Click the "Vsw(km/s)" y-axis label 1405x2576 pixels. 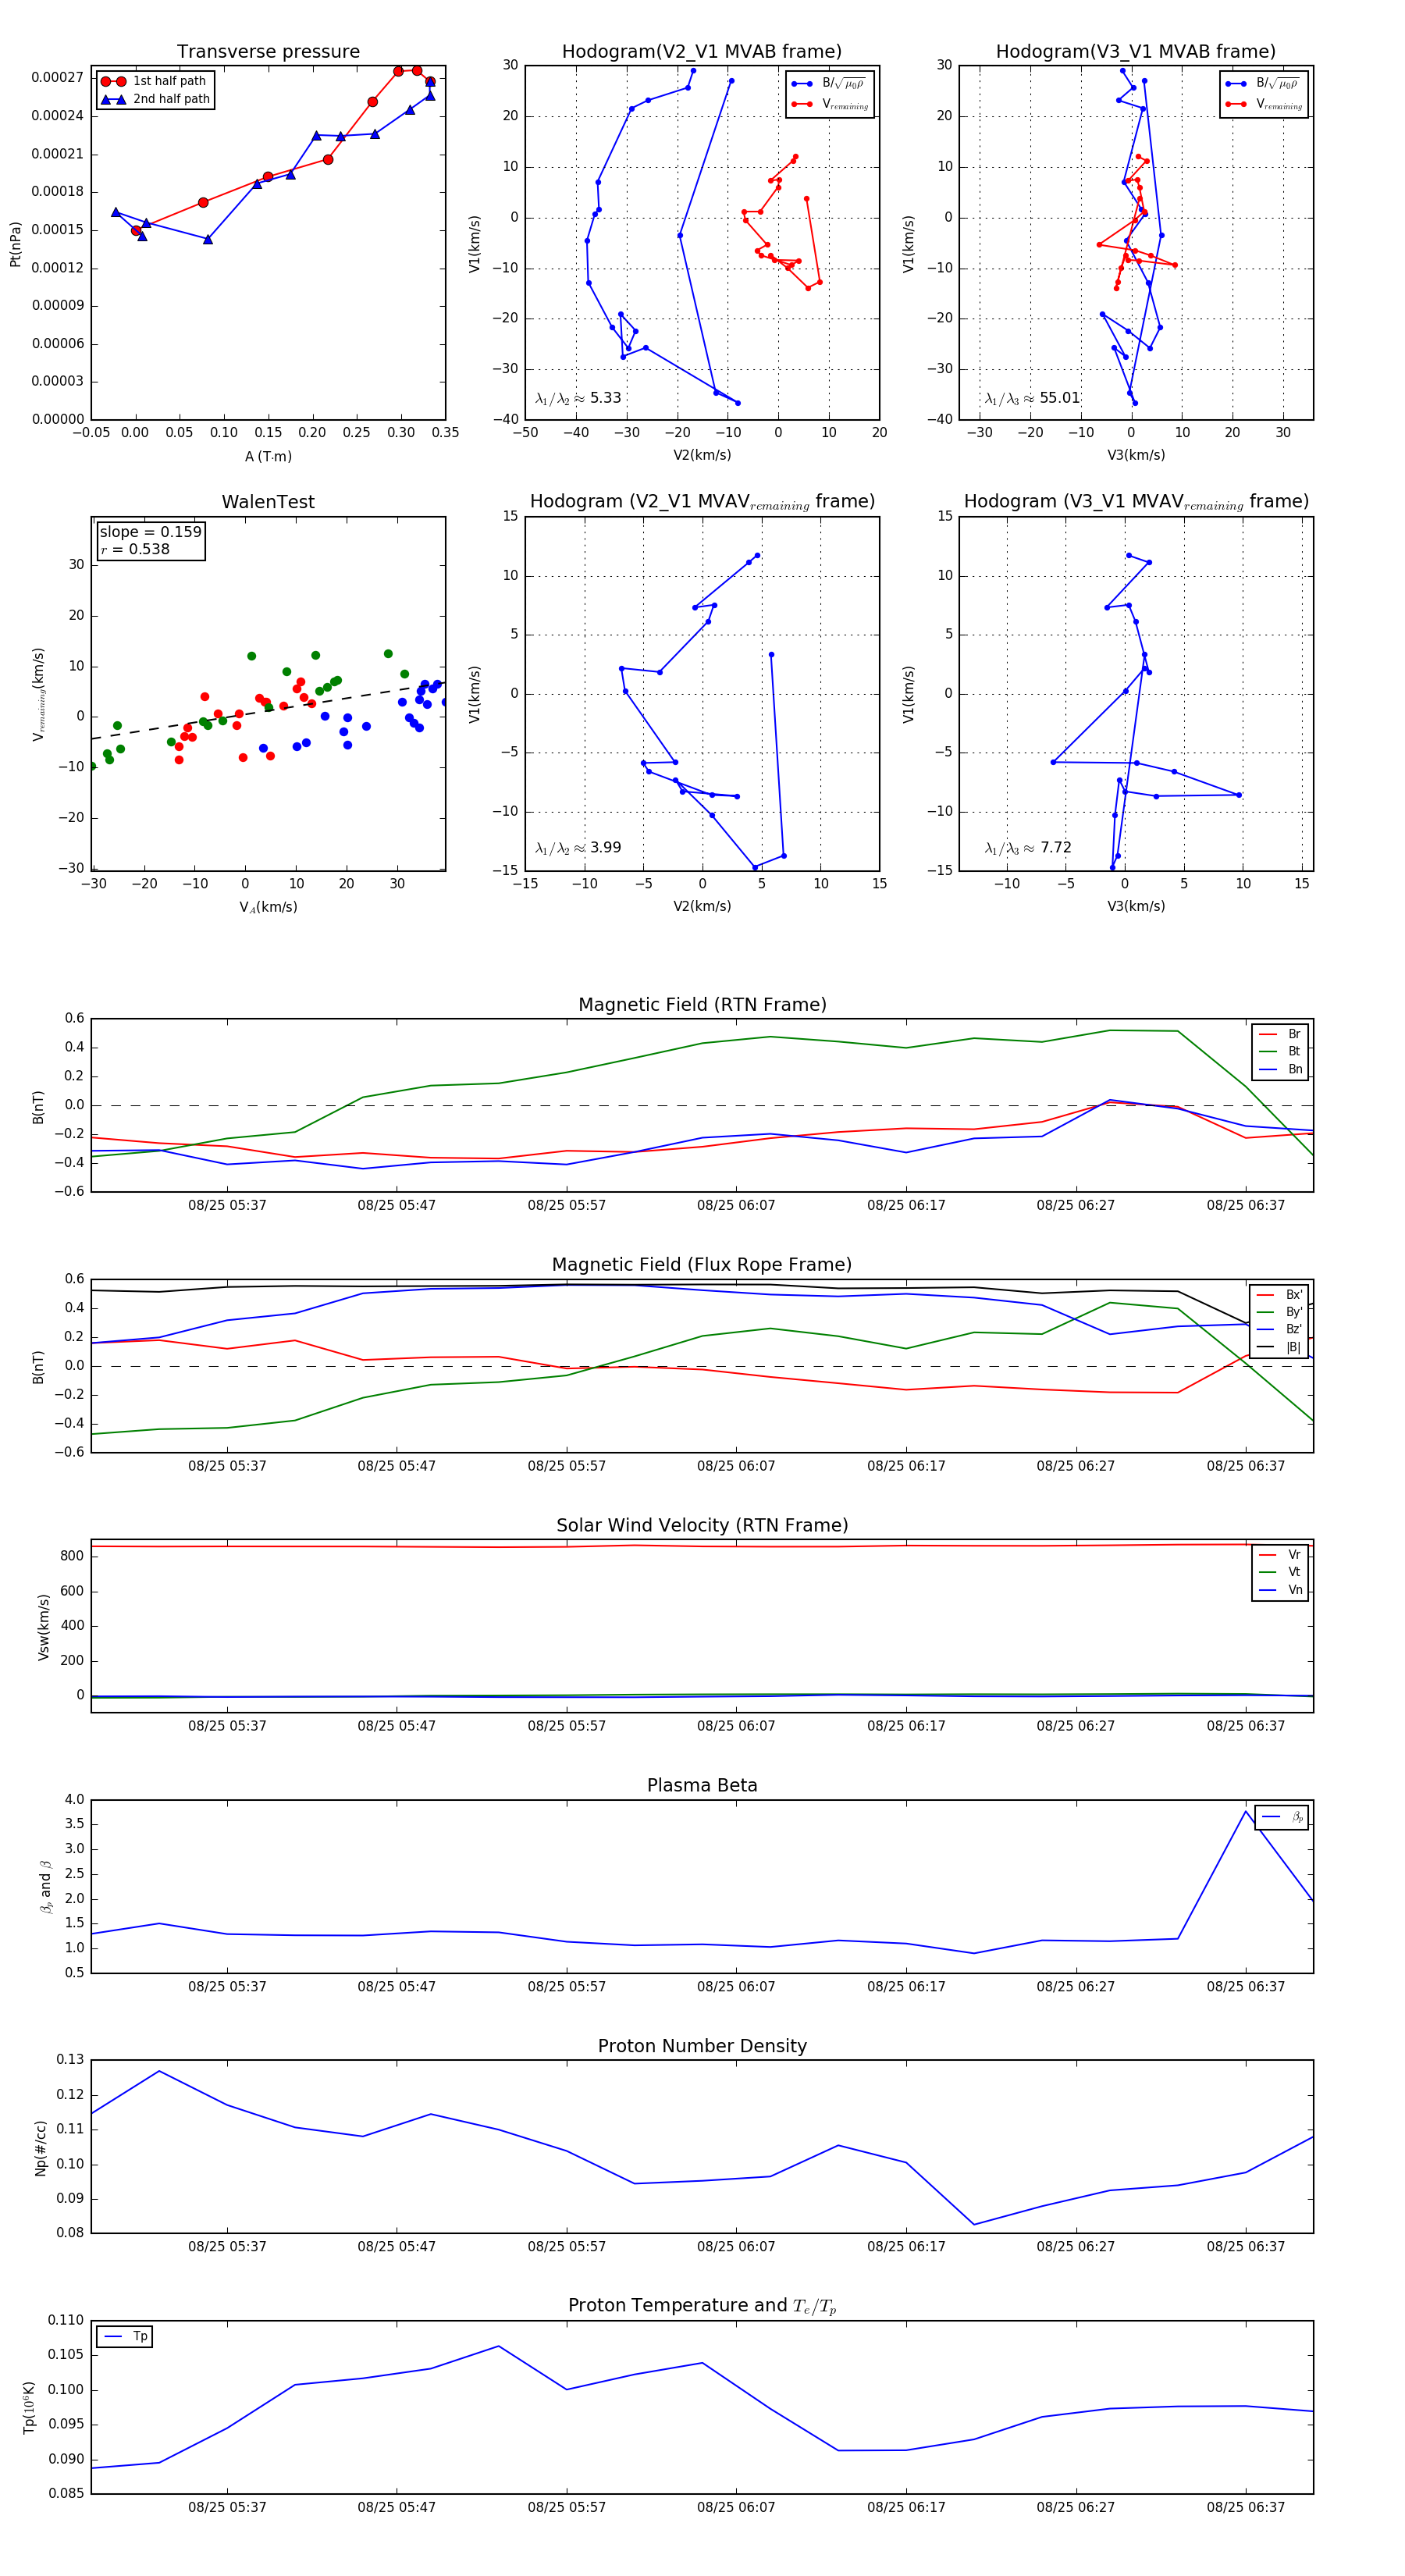(x=43, y=1627)
